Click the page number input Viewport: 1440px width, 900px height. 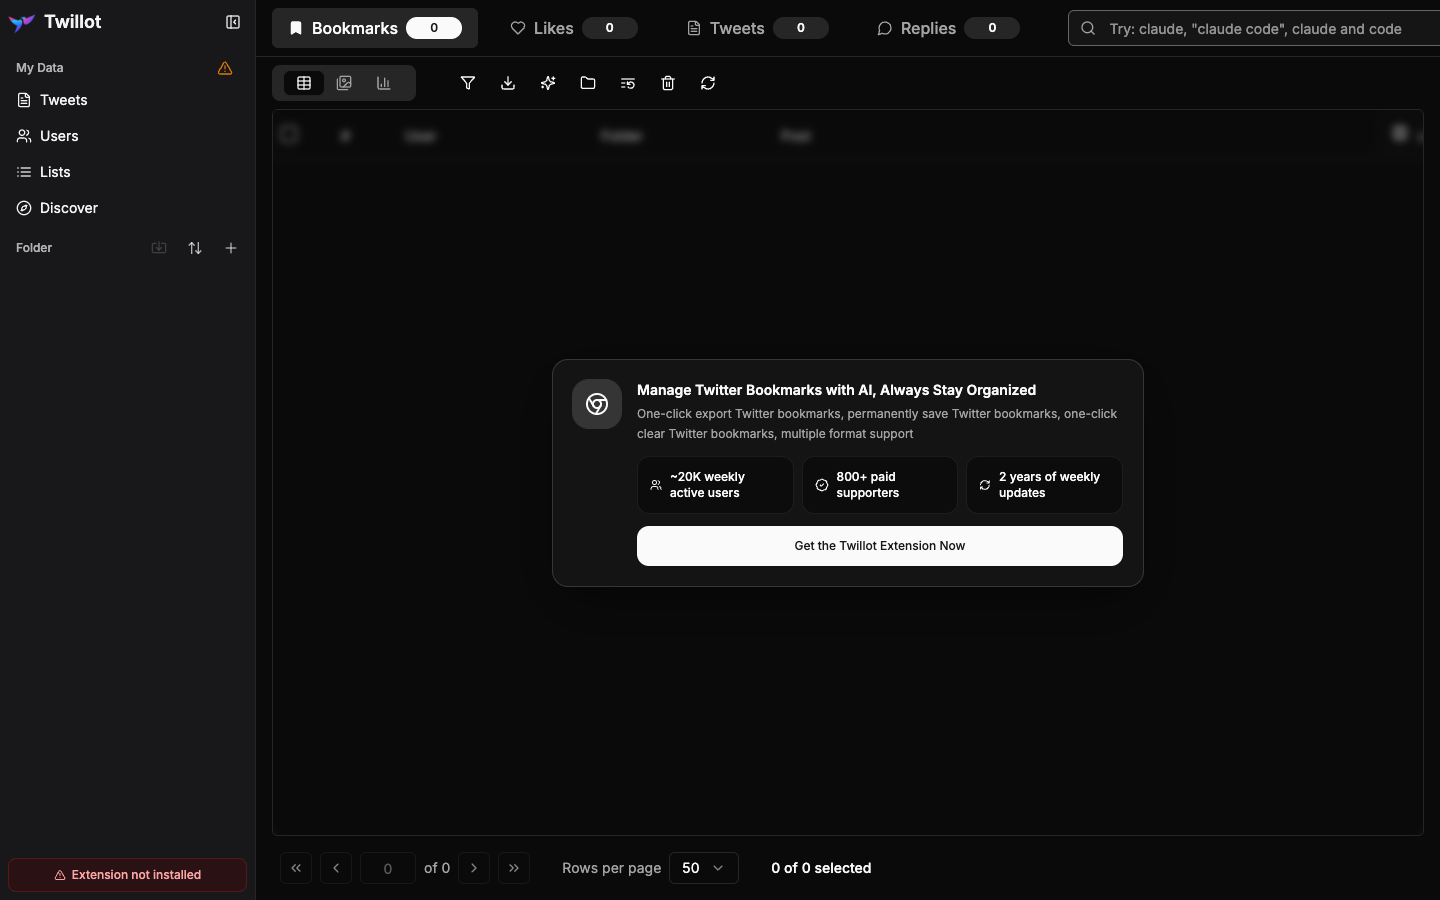tap(388, 868)
